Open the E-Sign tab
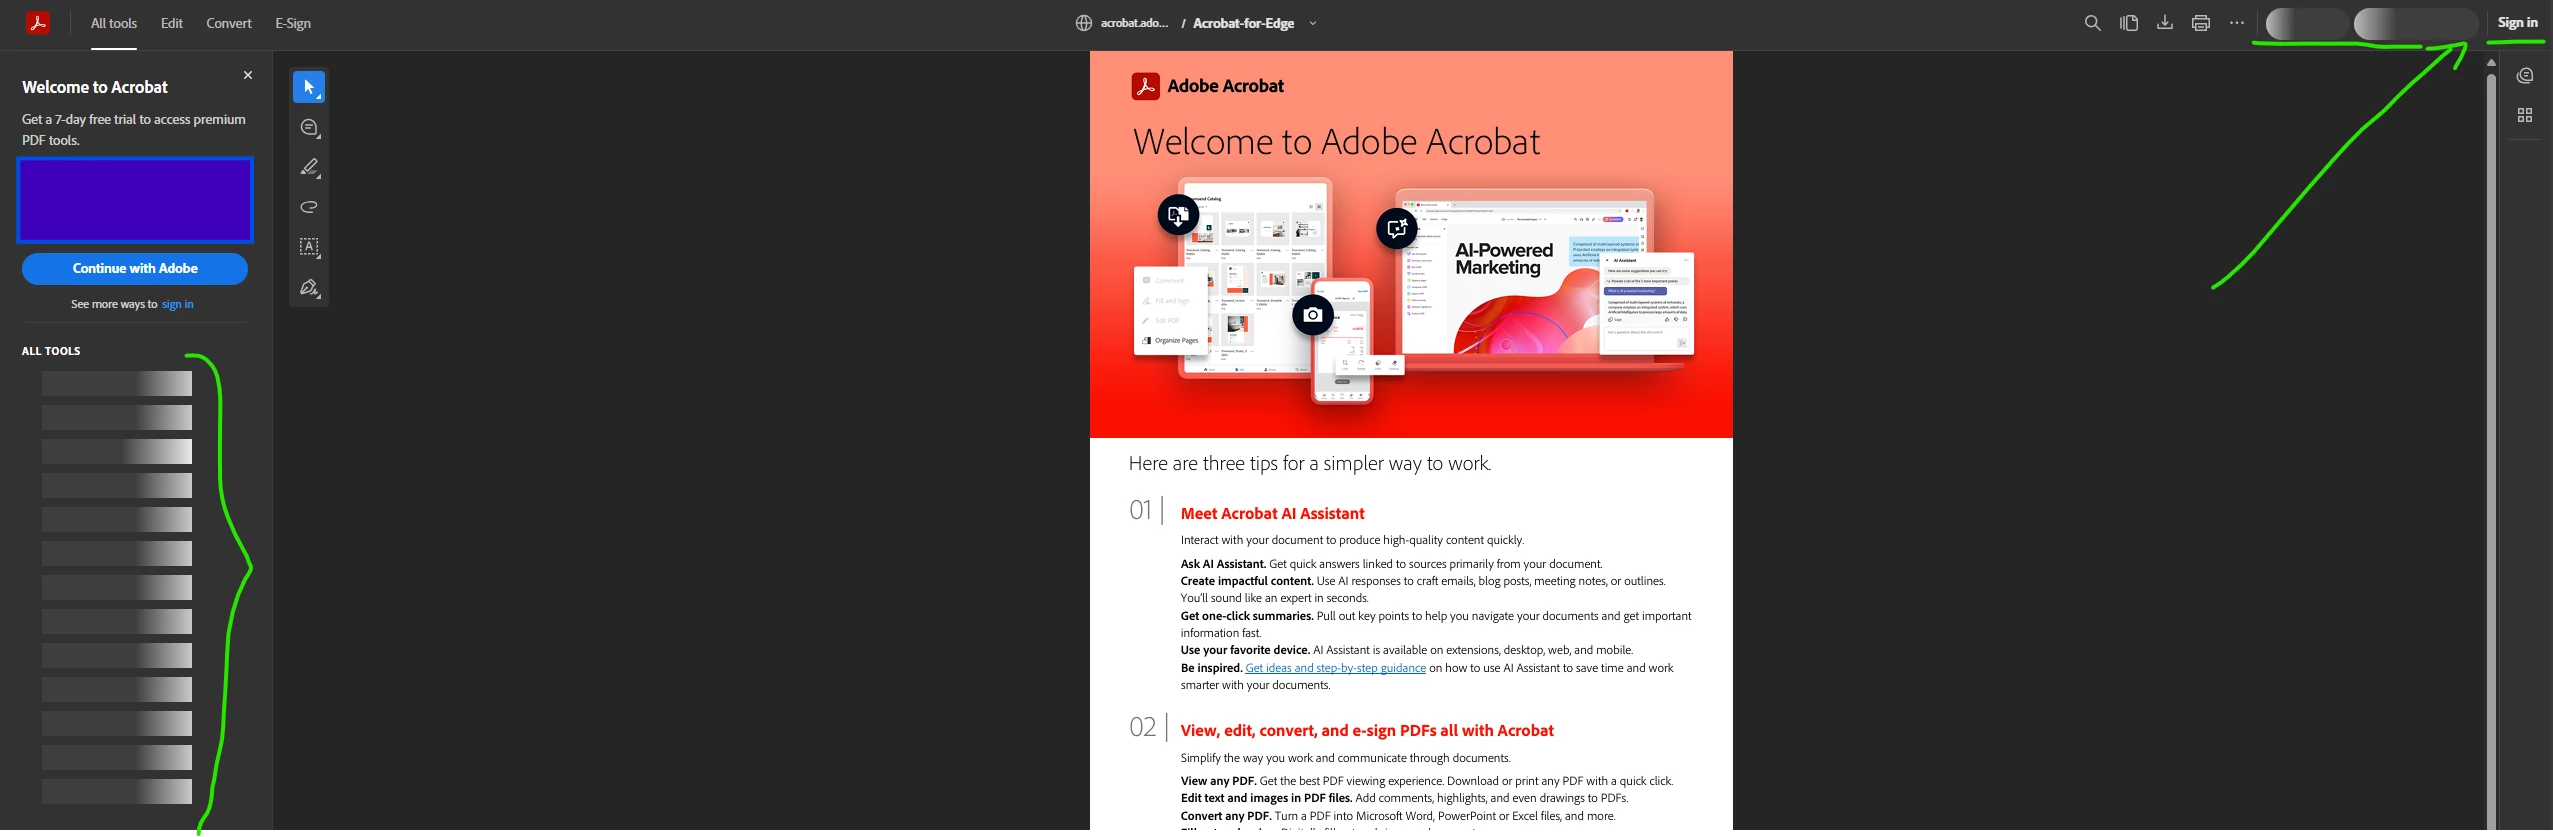 click(293, 23)
